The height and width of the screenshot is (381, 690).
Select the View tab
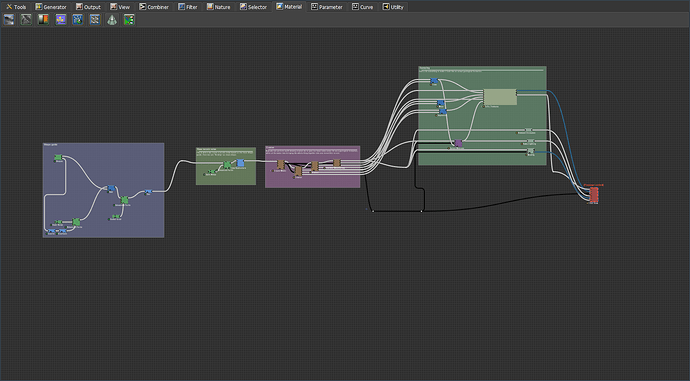tap(120, 7)
